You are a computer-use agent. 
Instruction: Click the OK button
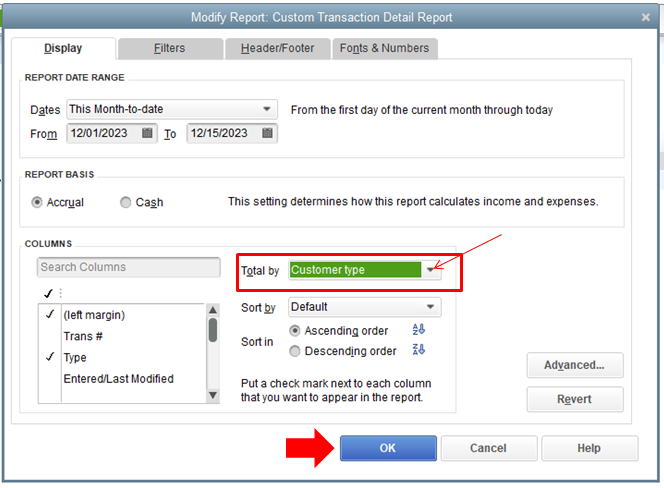[388, 448]
